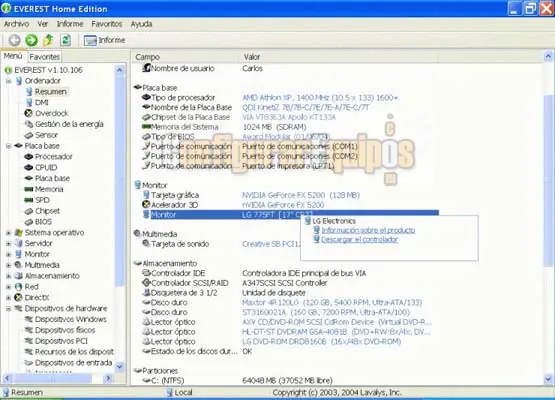Click NVIDIA GeForce FX 5200 (128 MB) link
This screenshot has height=400, width=555.
301,195
